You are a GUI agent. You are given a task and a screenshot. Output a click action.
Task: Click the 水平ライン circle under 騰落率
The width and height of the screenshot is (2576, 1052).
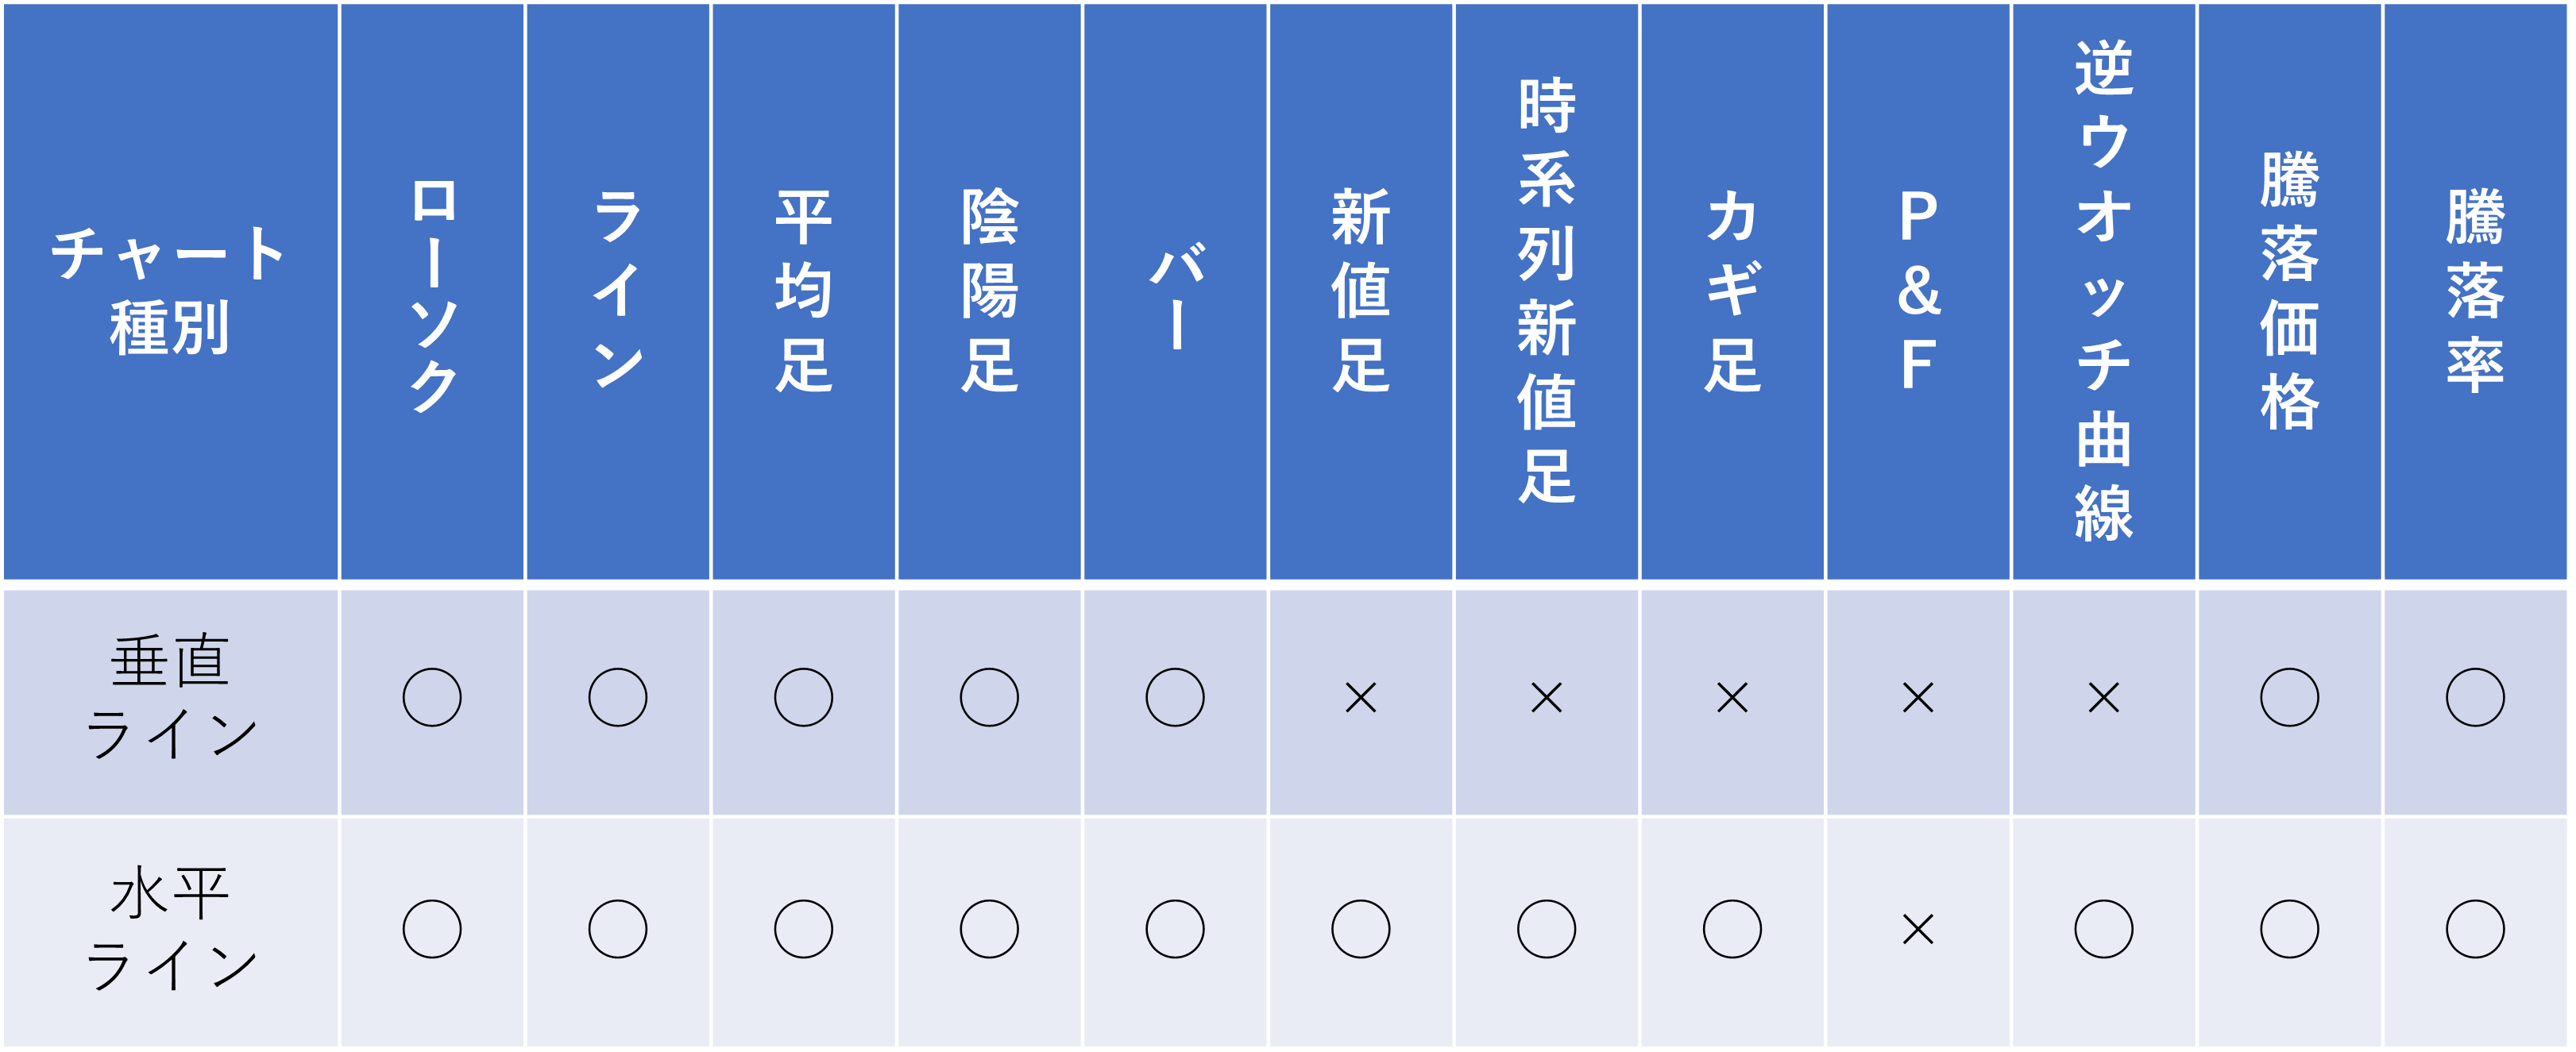[x=2475, y=930]
